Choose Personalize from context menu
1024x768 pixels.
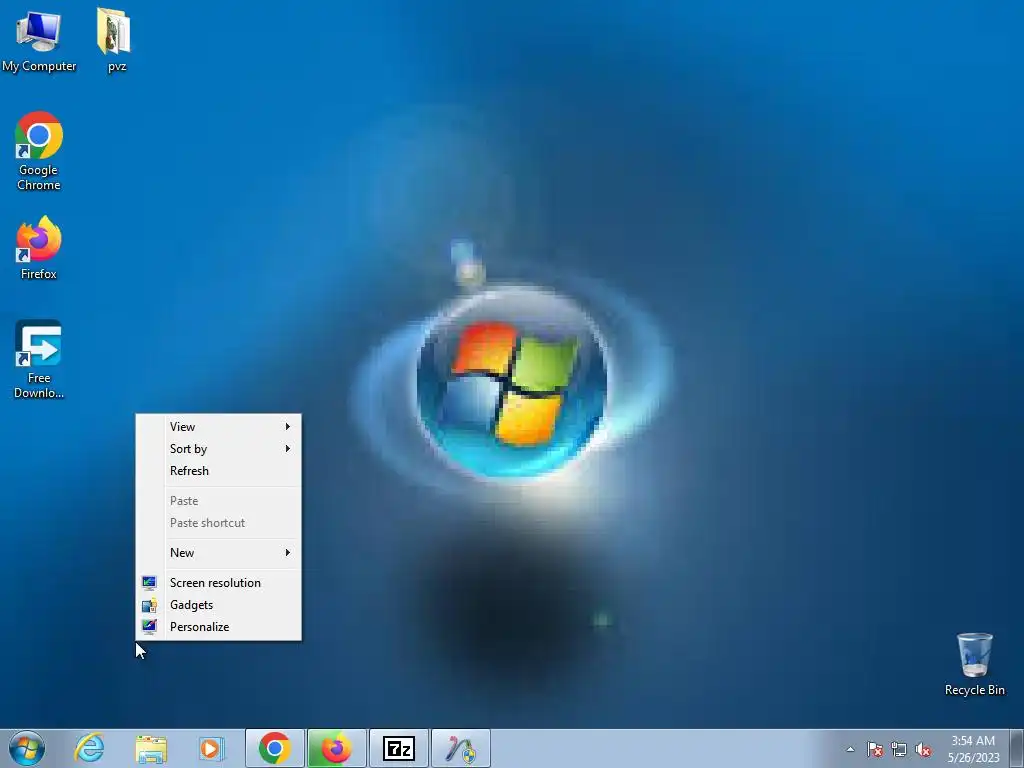219,627
